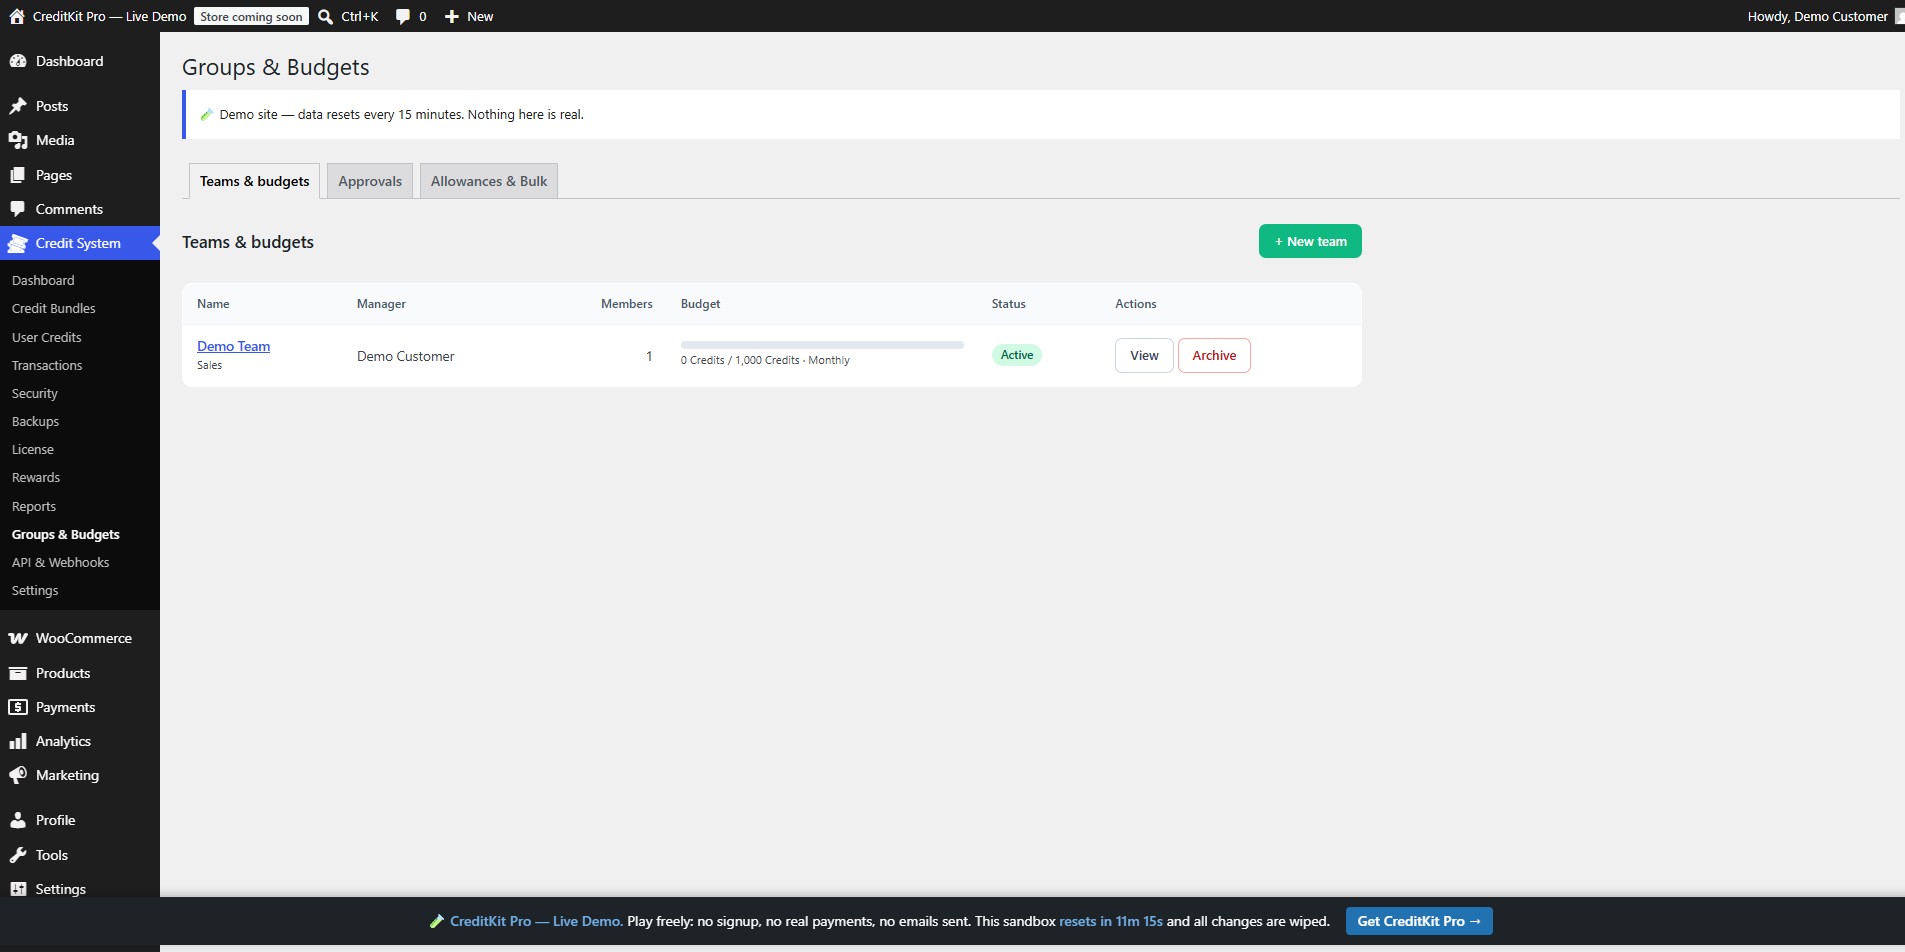Viewport: 1905px width, 952px height.
Task: Click the plus icon beside New
Action: (x=452, y=16)
